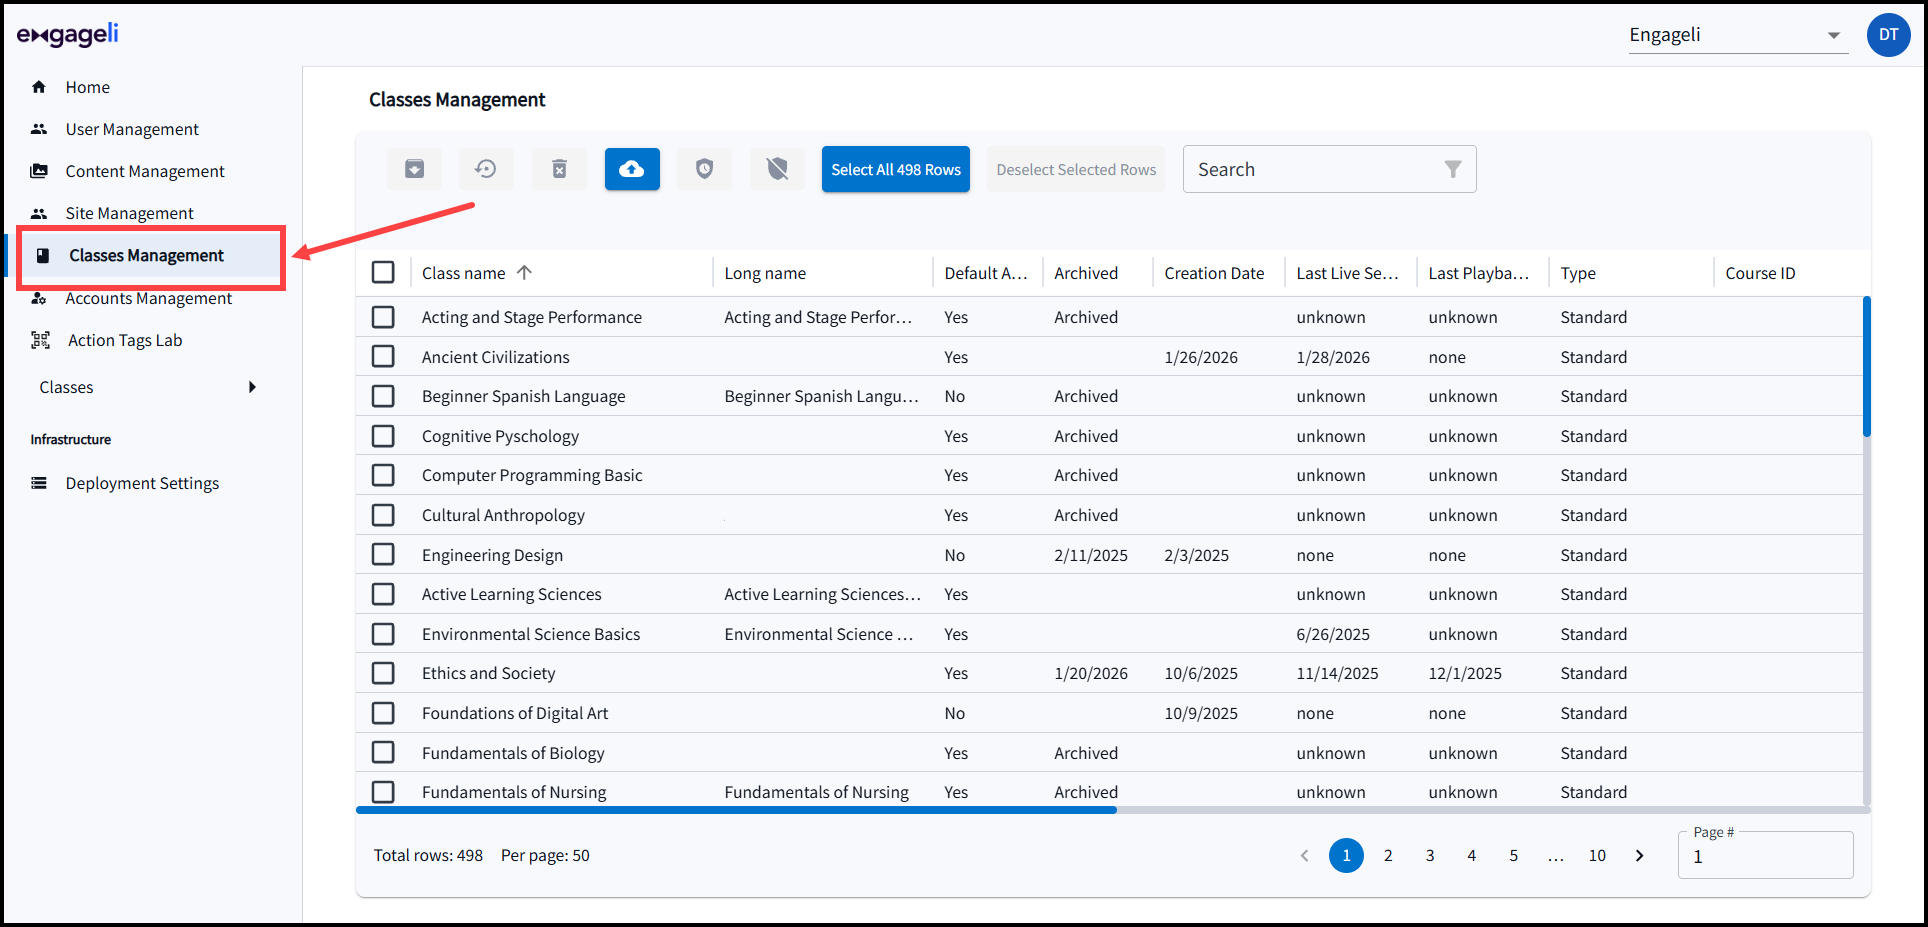Select the shield with clock protection icon

[704, 168]
